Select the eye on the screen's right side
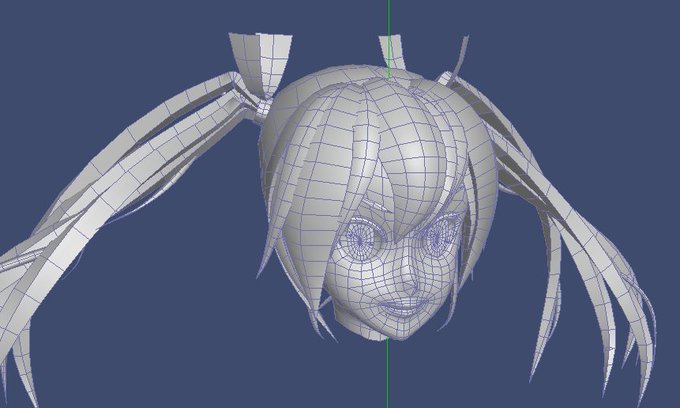680x408 pixels. (438, 235)
